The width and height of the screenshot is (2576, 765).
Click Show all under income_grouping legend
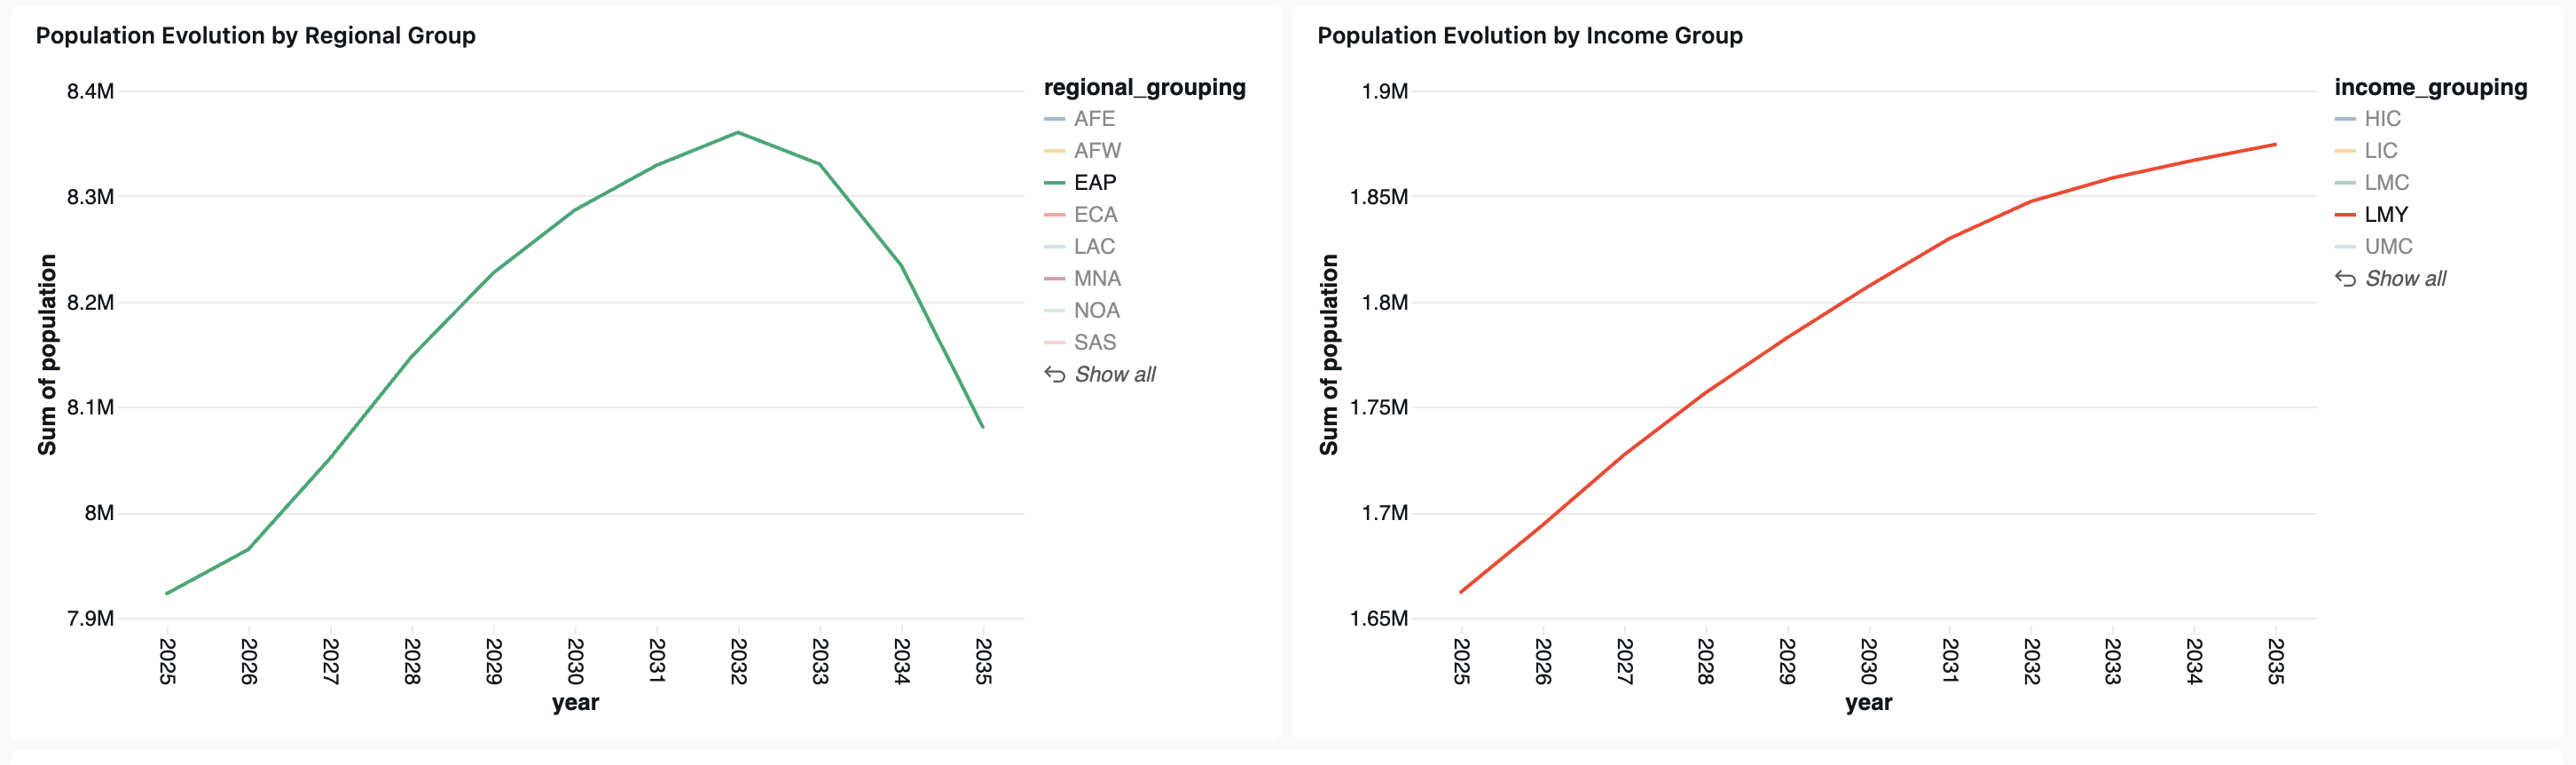2405,279
